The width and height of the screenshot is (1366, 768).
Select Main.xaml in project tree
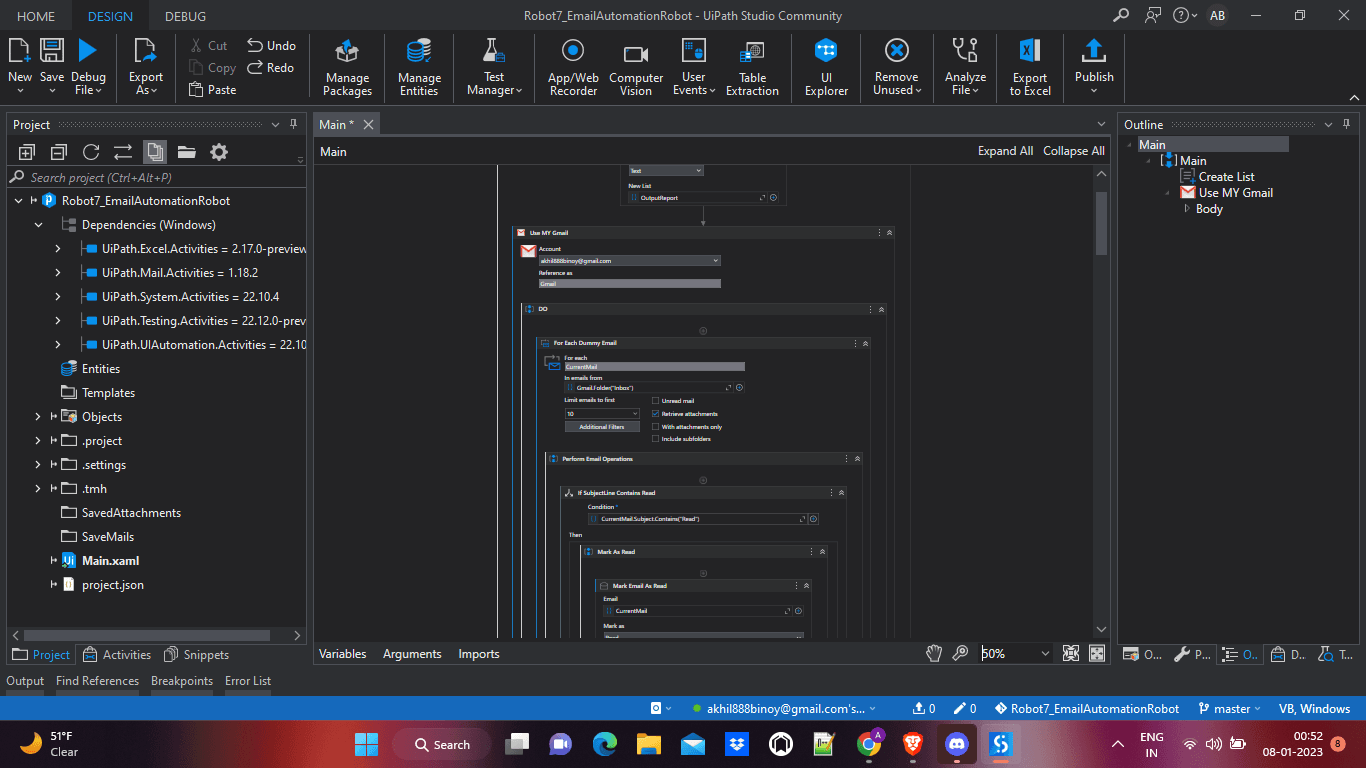point(110,560)
